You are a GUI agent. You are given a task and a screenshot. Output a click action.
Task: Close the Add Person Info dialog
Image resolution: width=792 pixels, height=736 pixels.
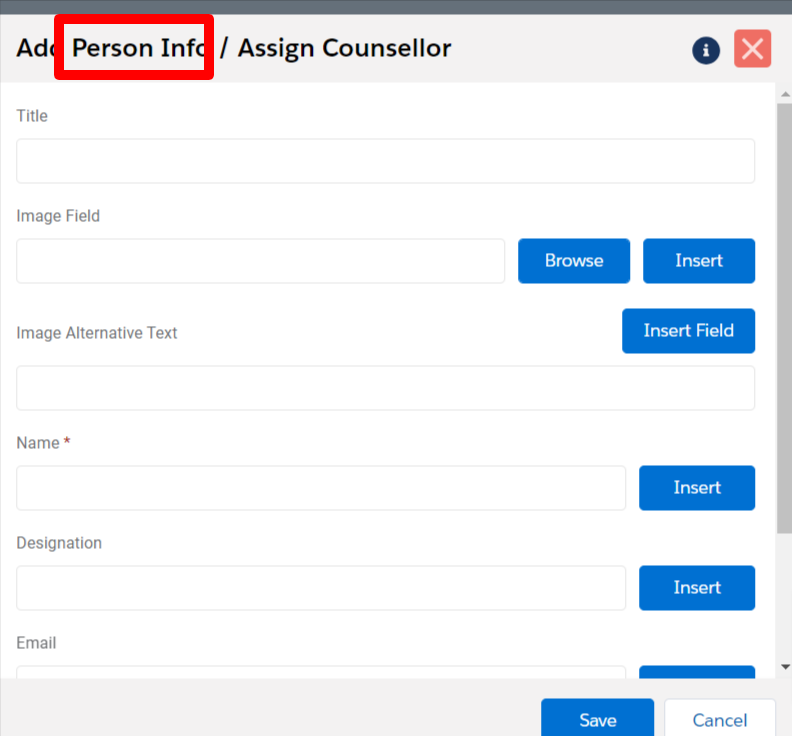coord(752,49)
